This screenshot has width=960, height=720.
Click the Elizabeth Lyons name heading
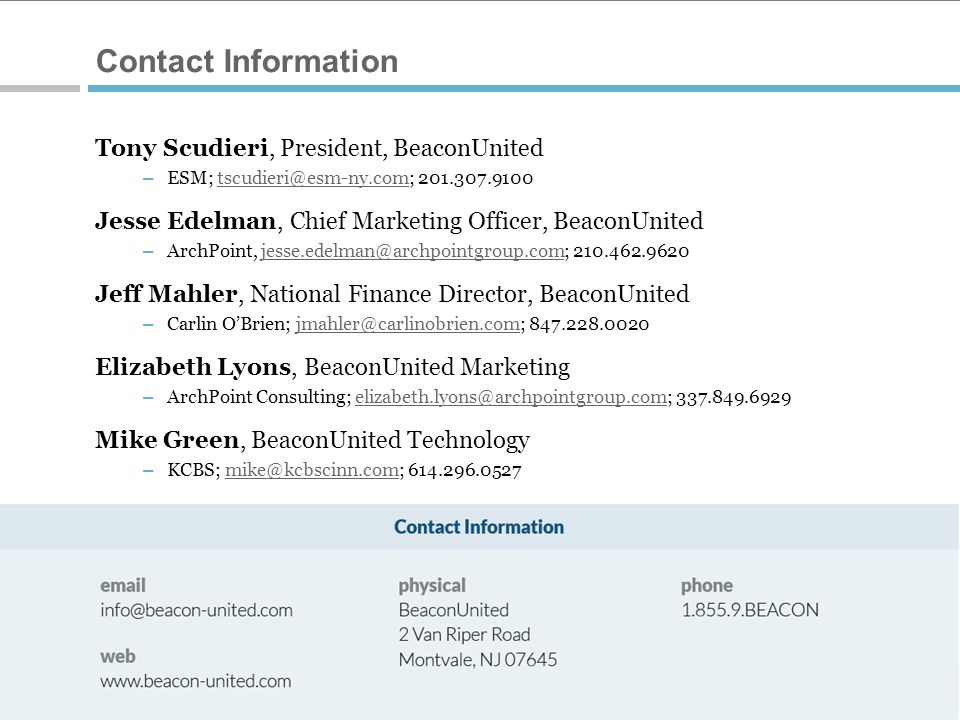point(193,367)
